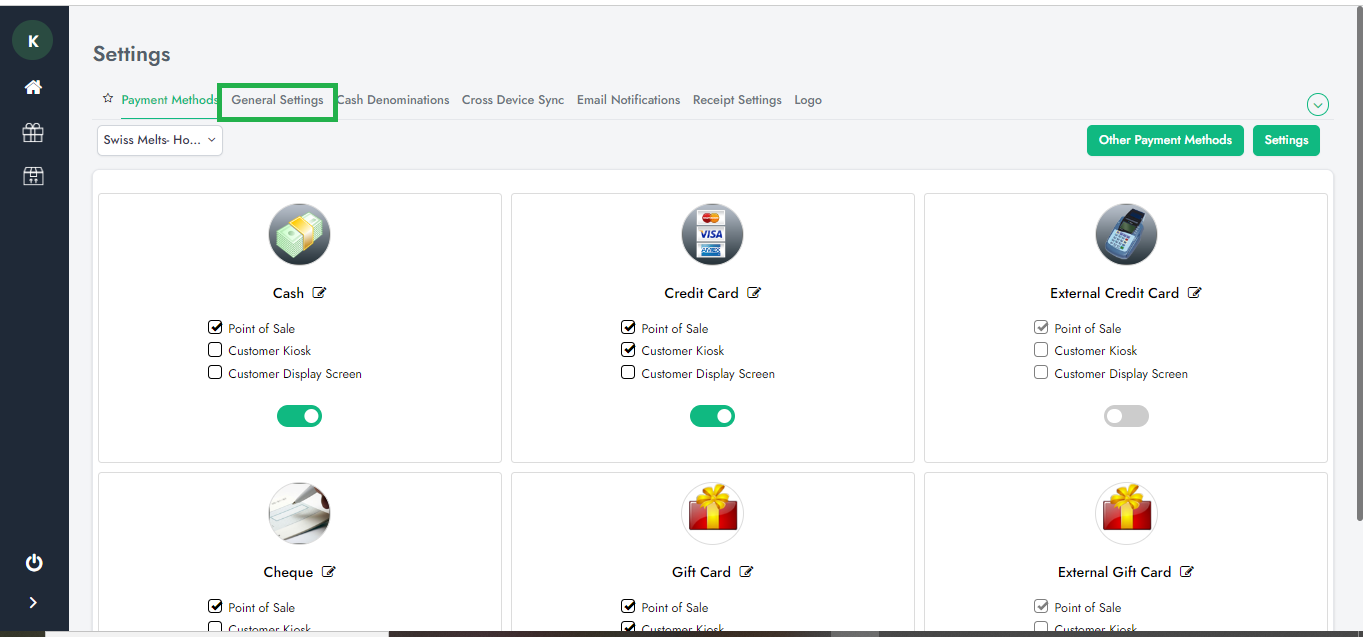Click edit icon beside Cheque
This screenshot has height=637, width=1363.
[329, 572]
